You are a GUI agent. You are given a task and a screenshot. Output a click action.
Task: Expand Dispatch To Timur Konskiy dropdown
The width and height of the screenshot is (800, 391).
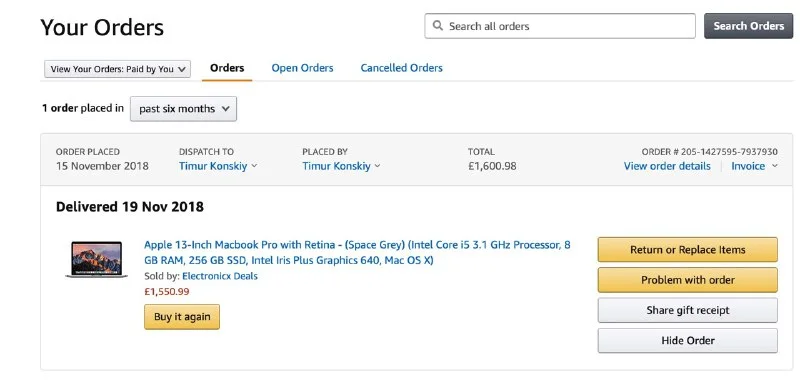pyautogui.click(x=218, y=166)
